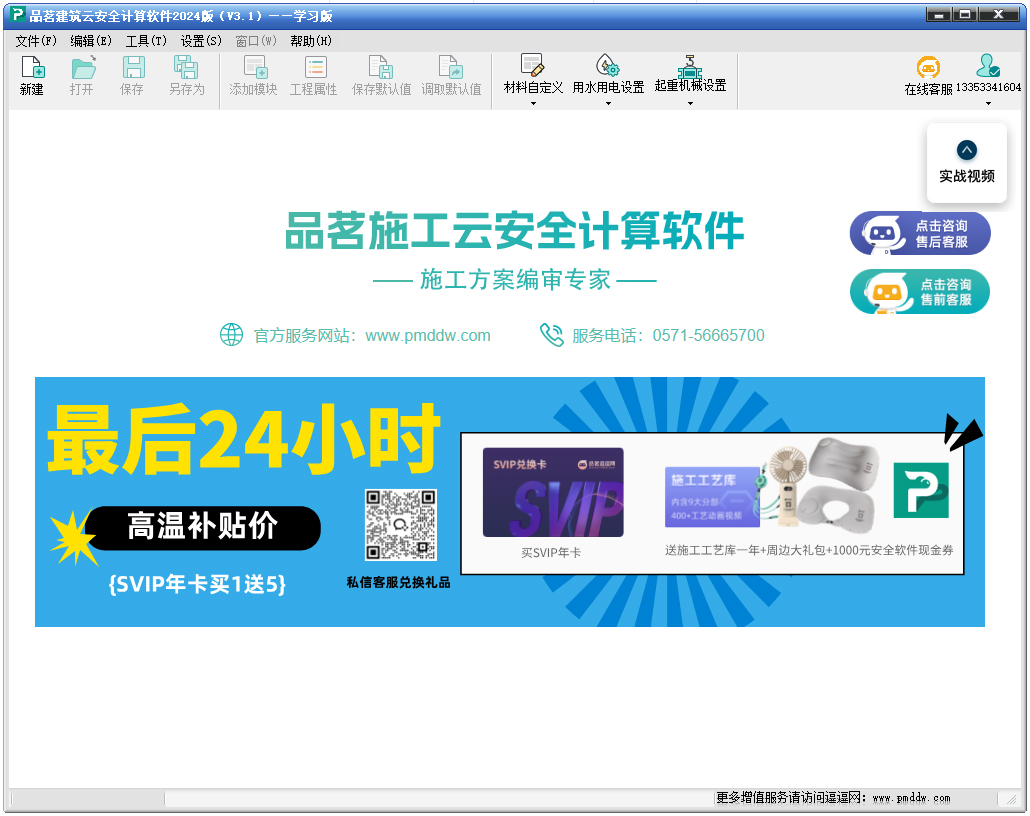Viewport: 1030px width, 816px height.
Task: Click the 施工方案编审专家 subtitle
Action: pos(515,279)
